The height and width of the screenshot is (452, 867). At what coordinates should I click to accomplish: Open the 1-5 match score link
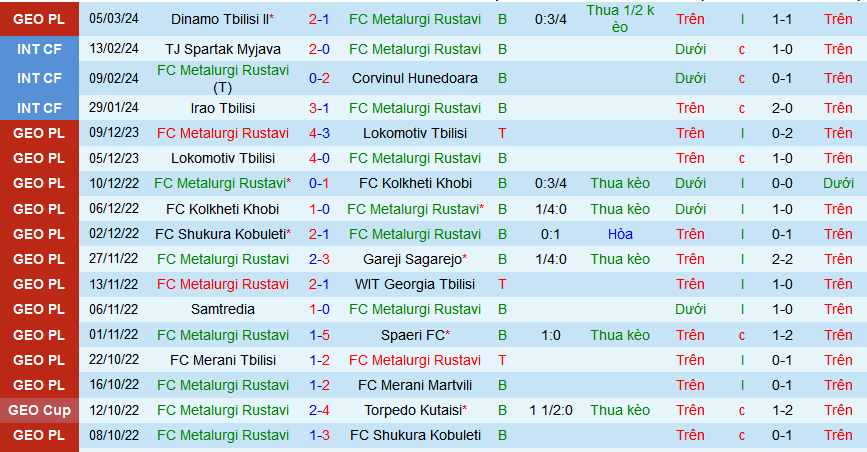[319, 335]
